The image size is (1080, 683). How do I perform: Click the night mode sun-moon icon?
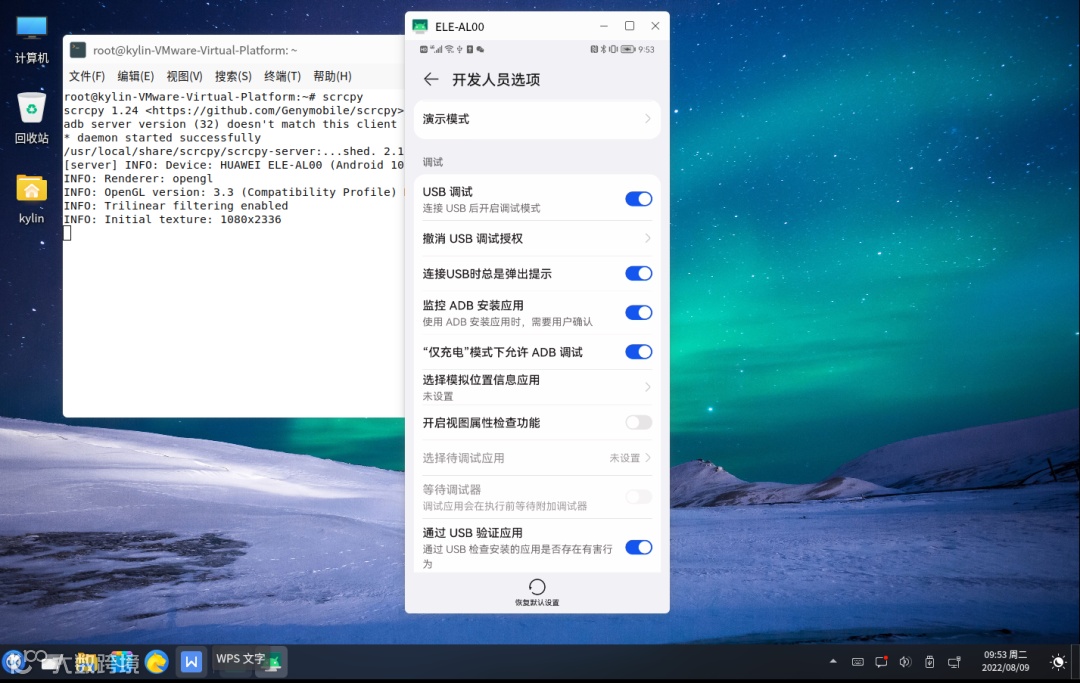tap(1058, 662)
